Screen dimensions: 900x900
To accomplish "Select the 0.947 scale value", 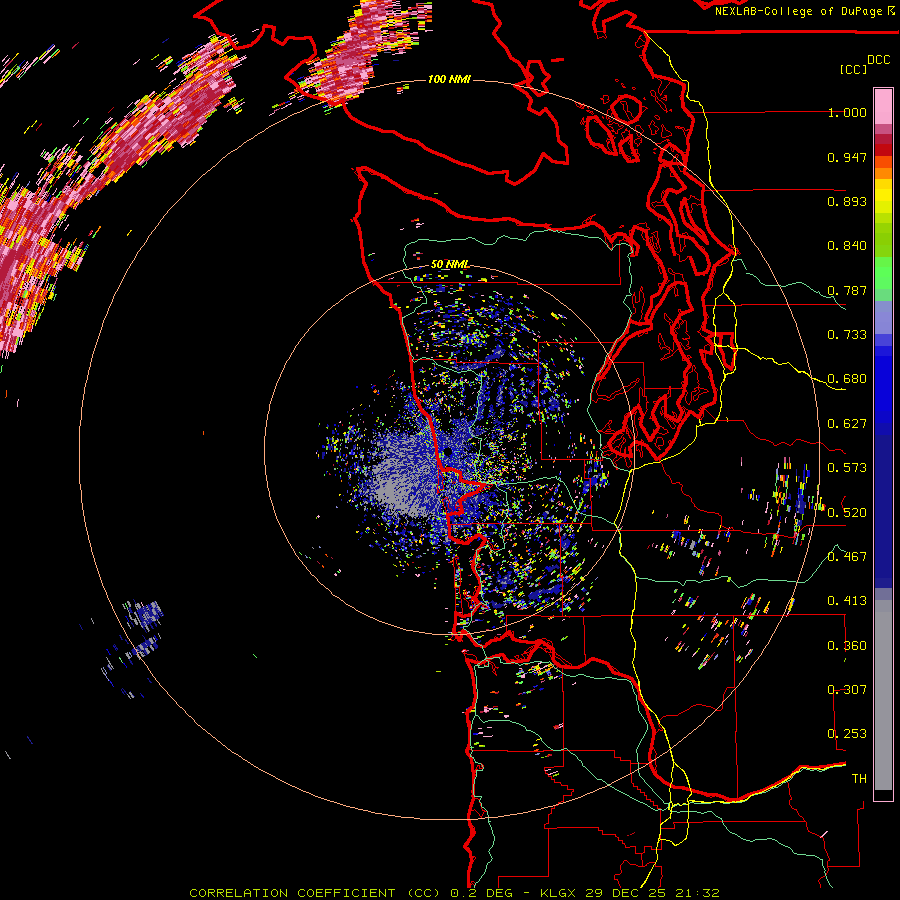I will click(x=847, y=157).
